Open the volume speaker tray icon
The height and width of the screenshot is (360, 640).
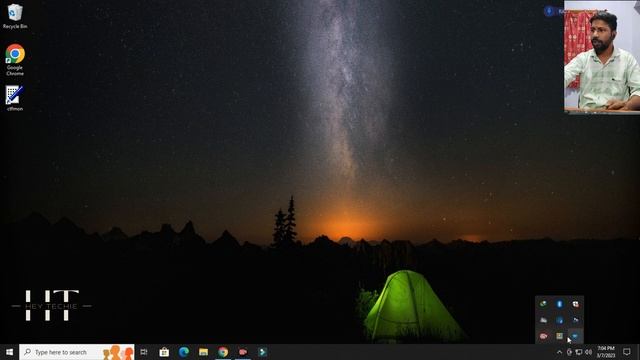pos(589,352)
